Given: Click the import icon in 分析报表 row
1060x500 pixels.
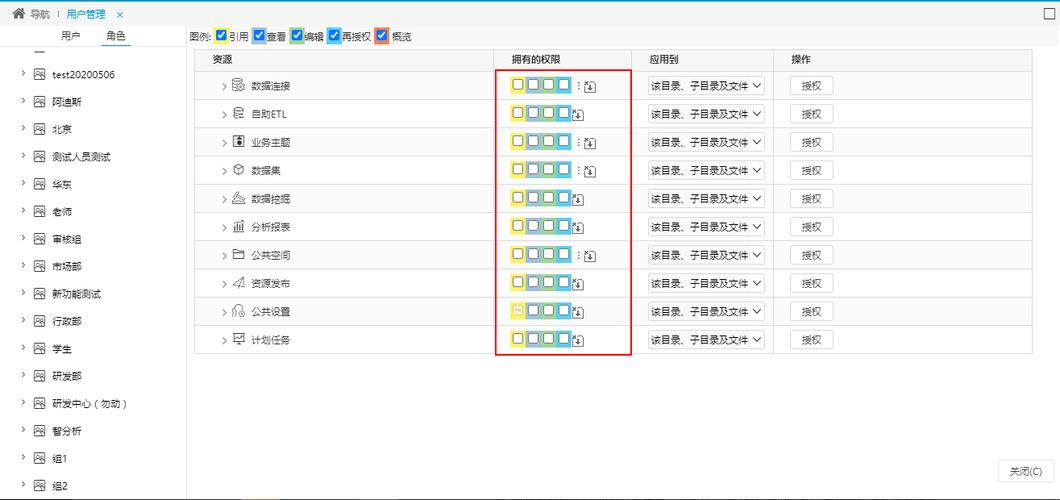Looking at the screenshot, I should click(x=578, y=228).
